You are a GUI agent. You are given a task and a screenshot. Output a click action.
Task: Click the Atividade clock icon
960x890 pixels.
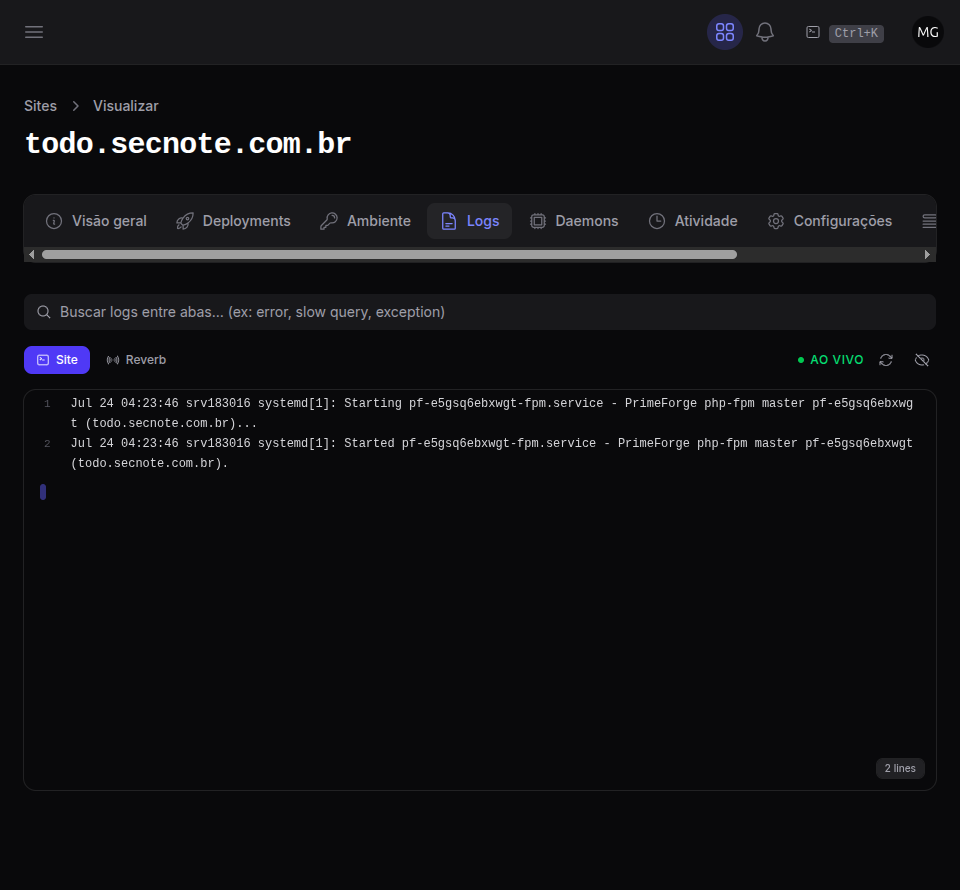coord(657,221)
